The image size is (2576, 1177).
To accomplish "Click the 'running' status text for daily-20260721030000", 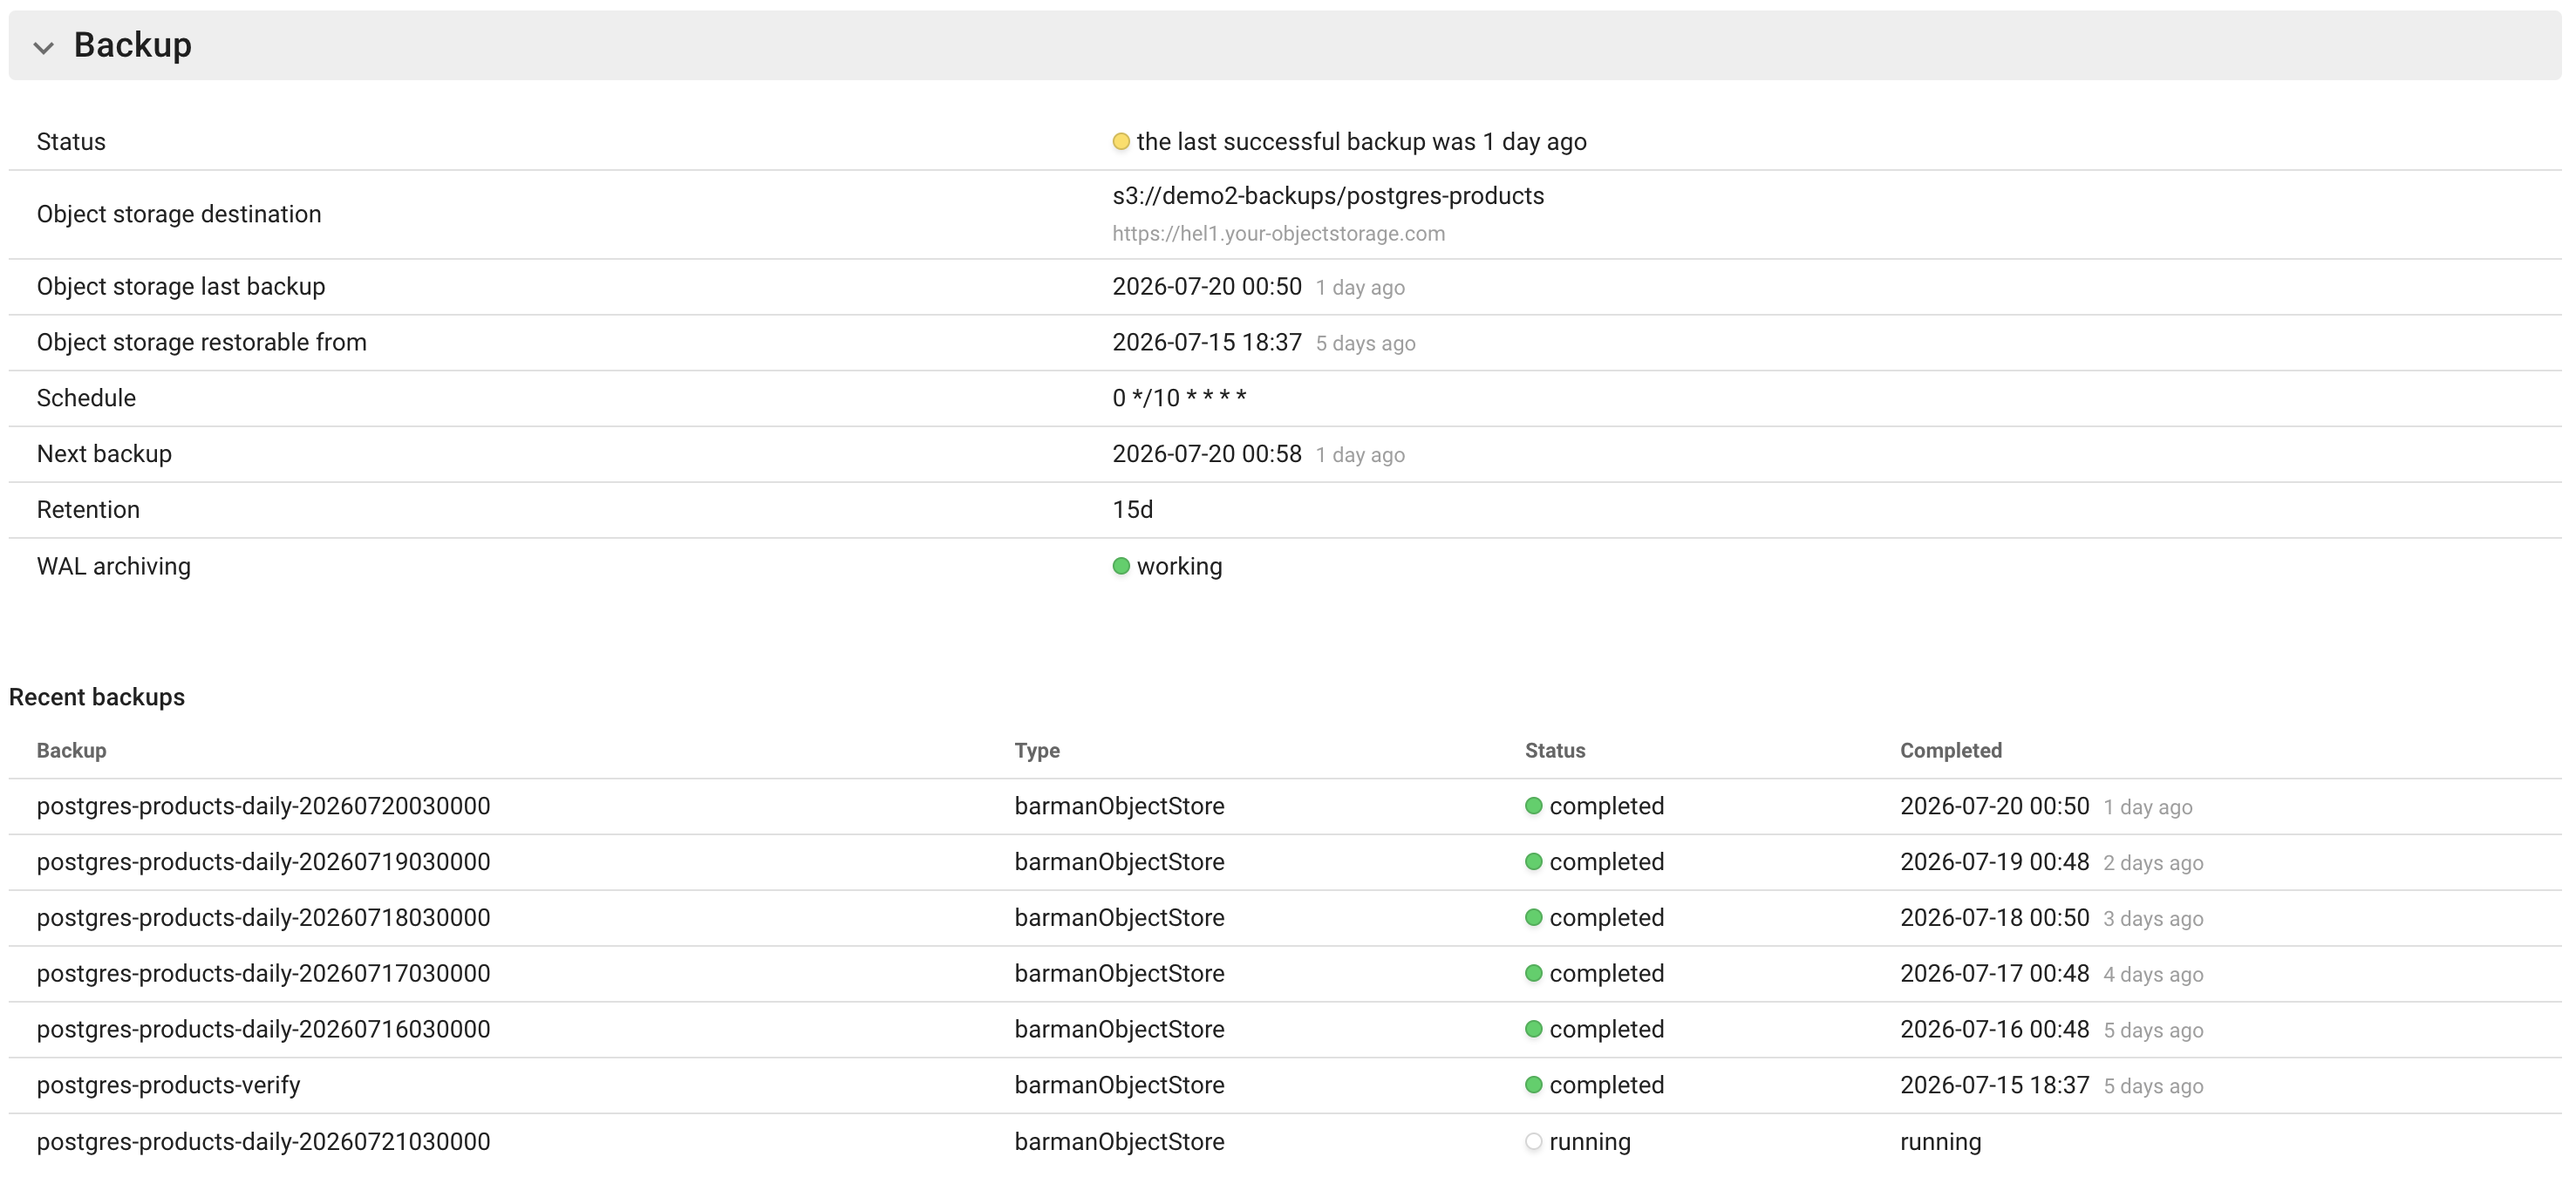I will point(1590,1141).
